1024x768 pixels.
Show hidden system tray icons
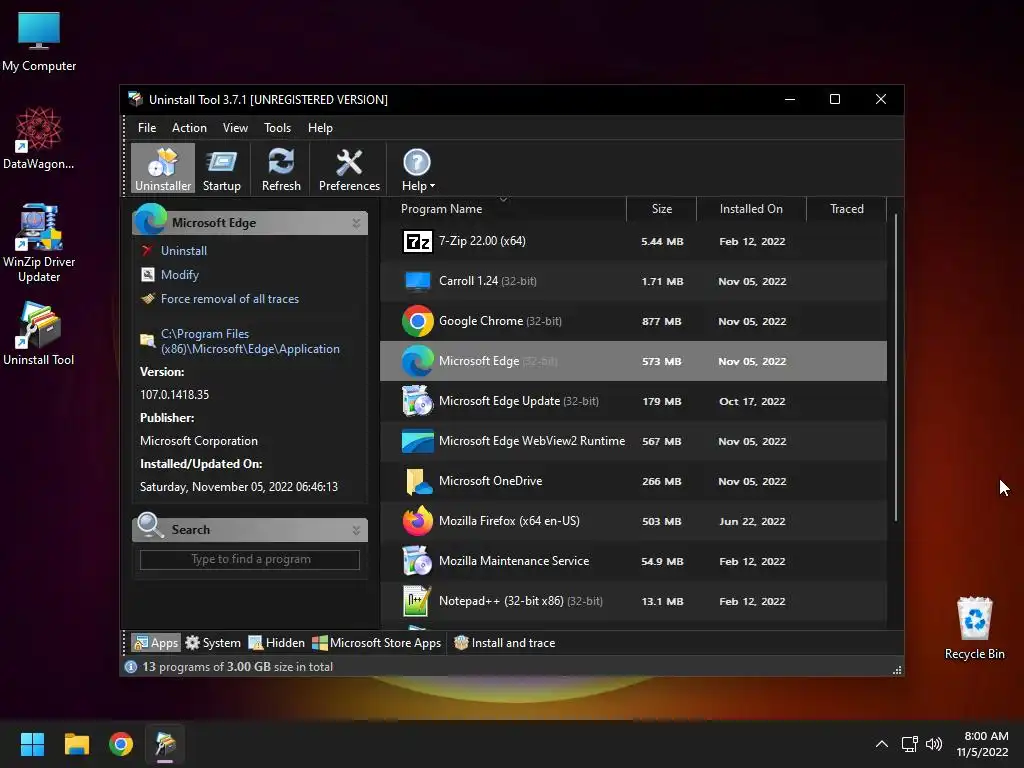tap(882, 744)
